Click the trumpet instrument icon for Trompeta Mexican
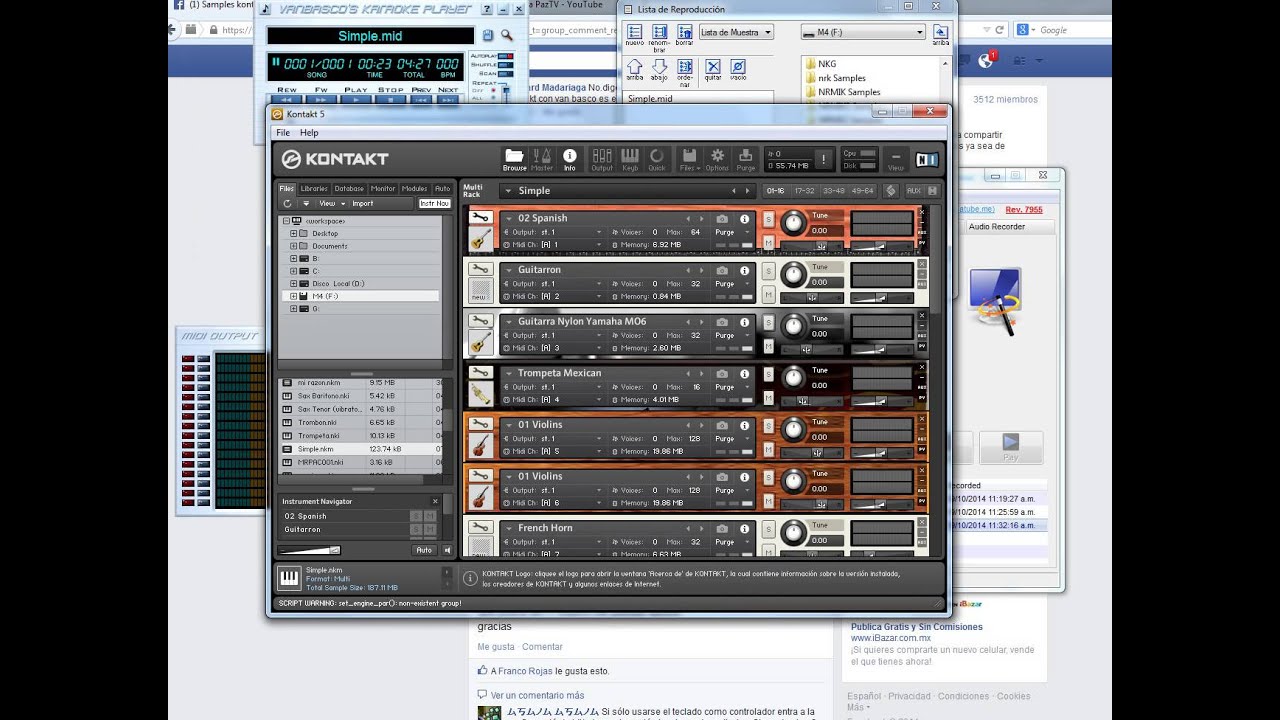Screen dimensions: 1280x720 pyautogui.click(x=480, y=394)
